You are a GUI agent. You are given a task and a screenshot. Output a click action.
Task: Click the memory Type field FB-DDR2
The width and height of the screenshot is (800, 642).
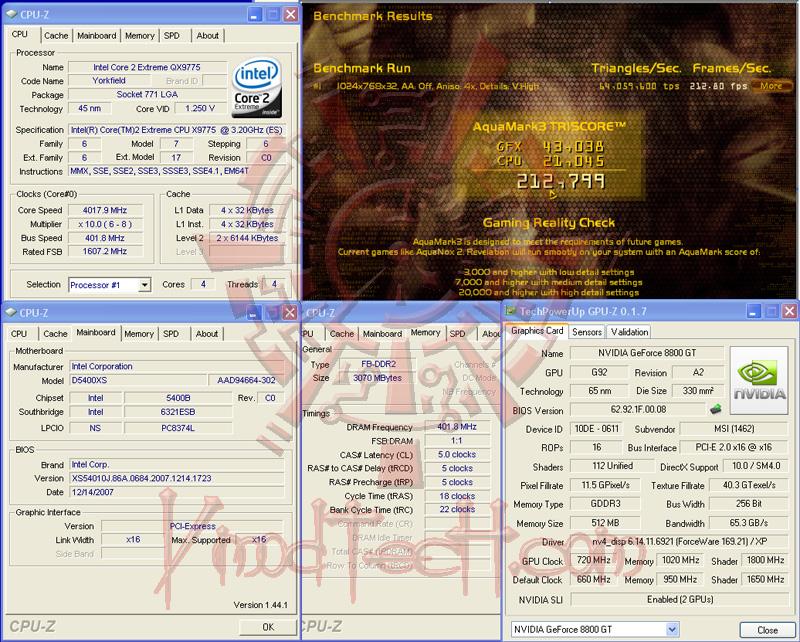click(378, 364)
